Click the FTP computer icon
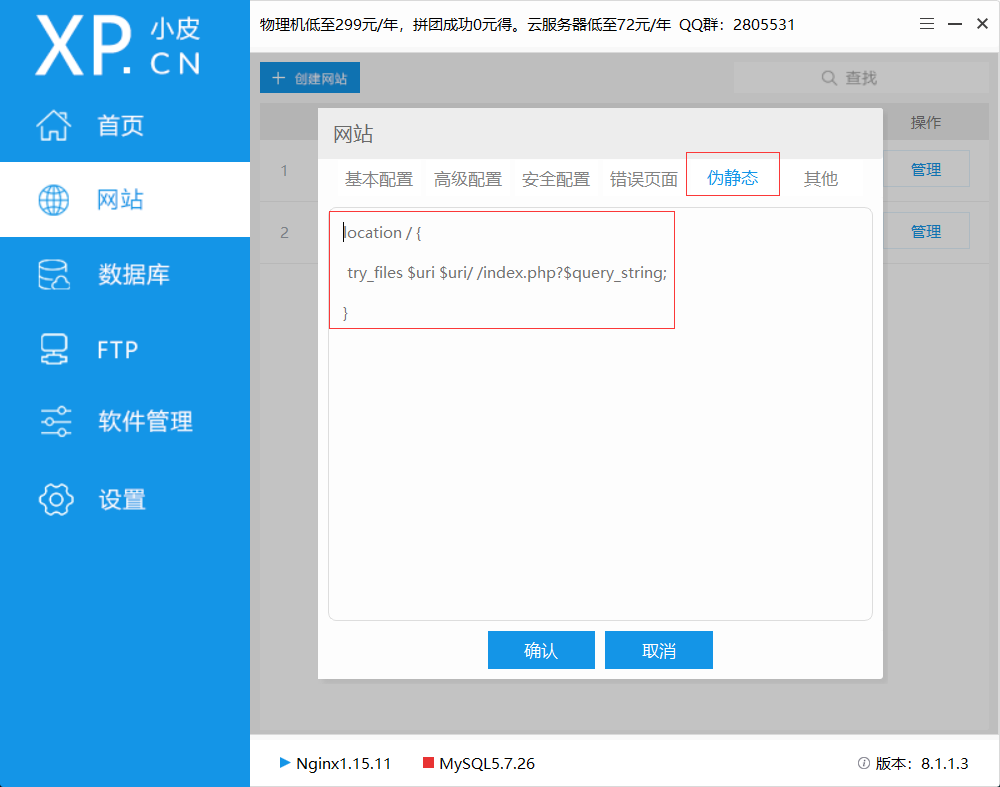The height and width of the screenshot is (787, 1000). [54, 350]
